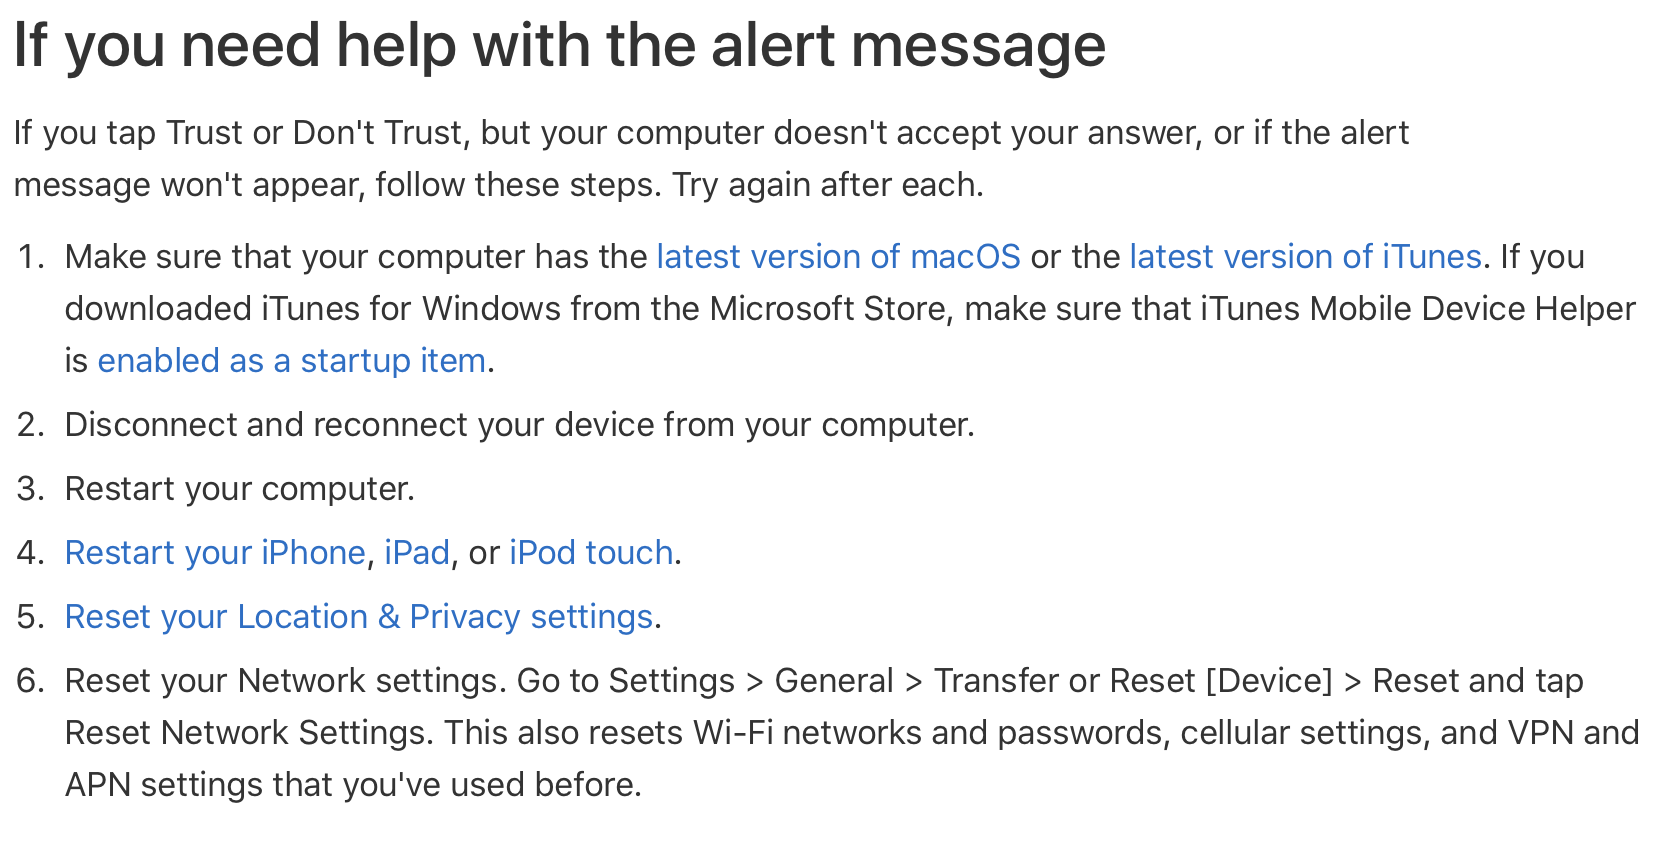Click the "Try again after each" sentence

[x=828, y=185]
